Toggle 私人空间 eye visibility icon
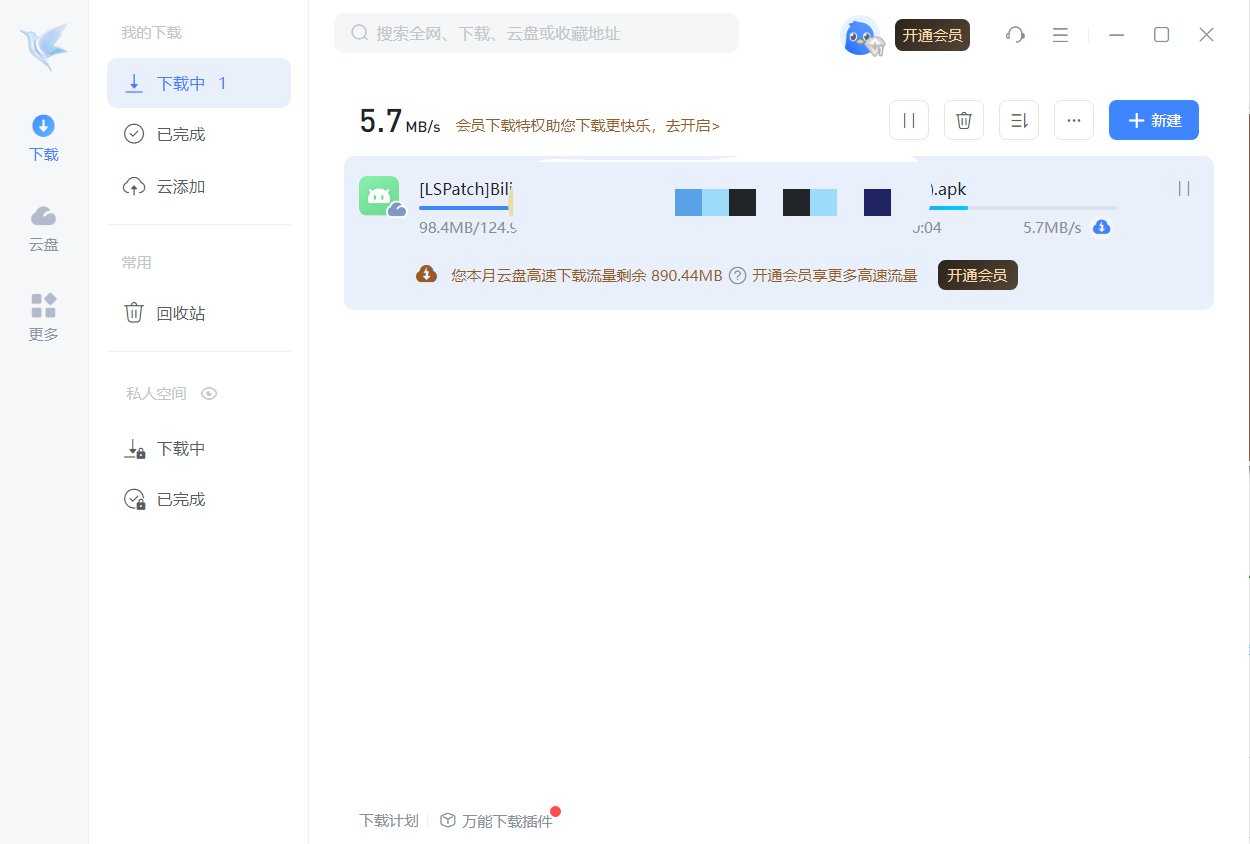 click(x=209, y=393)
